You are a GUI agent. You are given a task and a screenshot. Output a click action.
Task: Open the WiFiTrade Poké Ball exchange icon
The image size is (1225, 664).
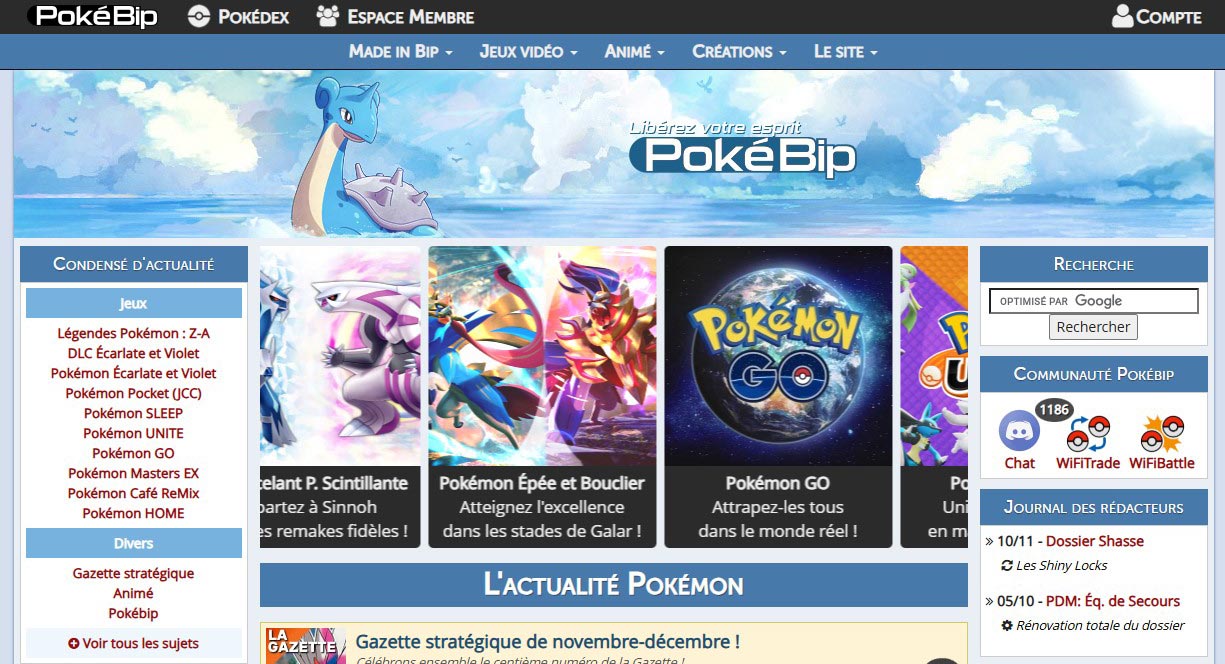[1088, 434]
